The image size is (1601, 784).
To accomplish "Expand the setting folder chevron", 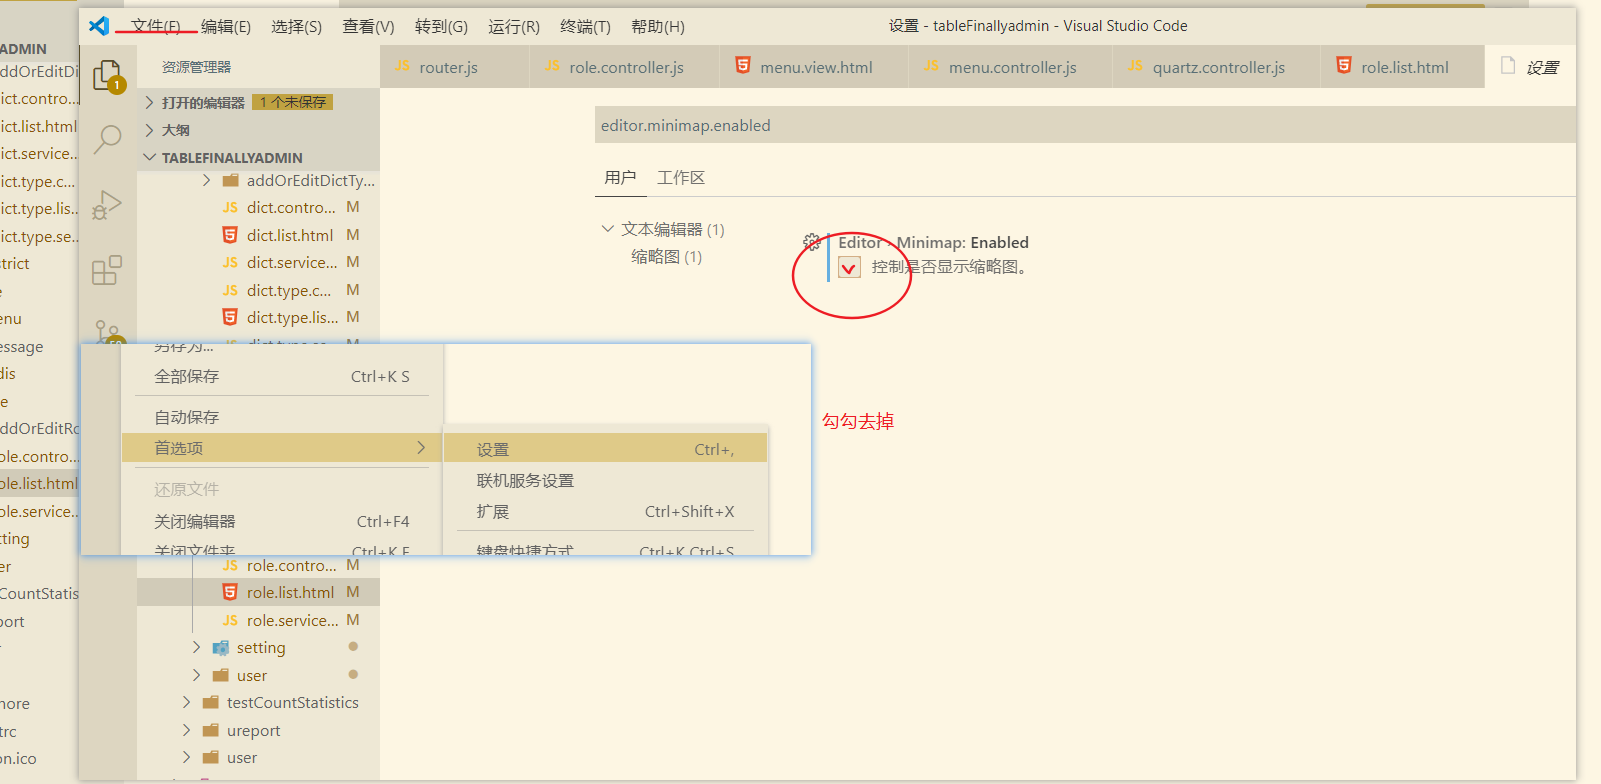I will point(196,648).
